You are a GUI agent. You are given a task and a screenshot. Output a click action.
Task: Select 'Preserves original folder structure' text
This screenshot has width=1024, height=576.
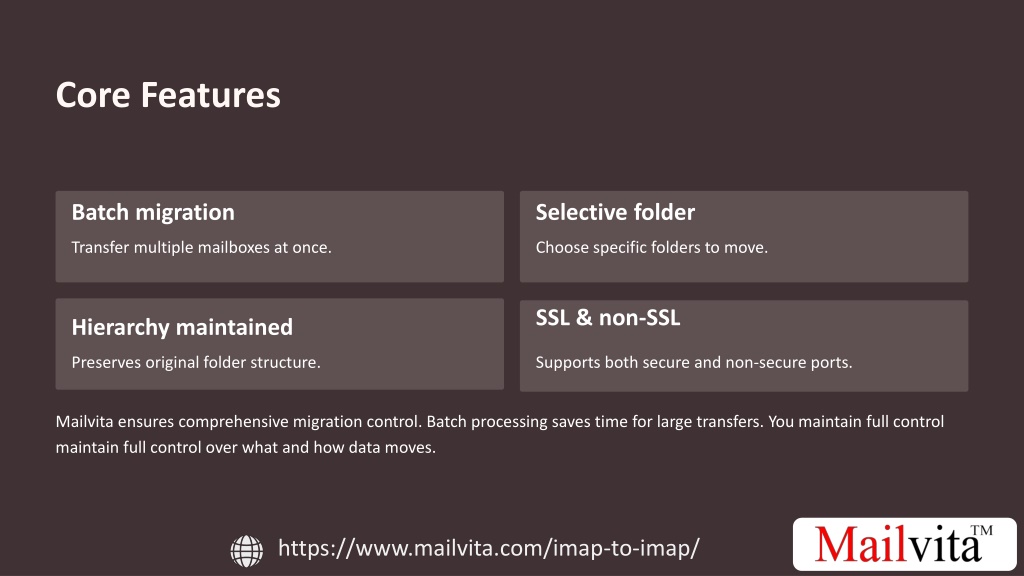196,362
